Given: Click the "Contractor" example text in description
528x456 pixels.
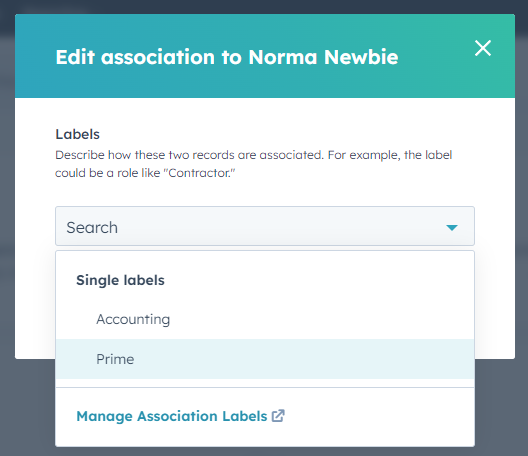Looking at the screenshot, I should click(199, 173).
